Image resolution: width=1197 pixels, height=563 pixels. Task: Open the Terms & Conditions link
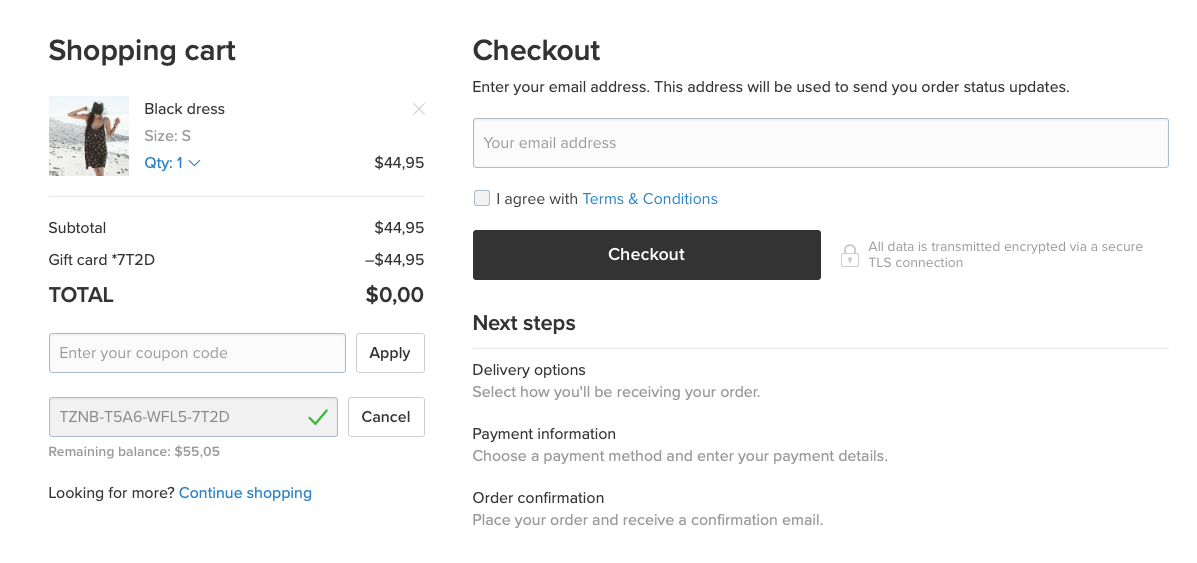point(650,199)
